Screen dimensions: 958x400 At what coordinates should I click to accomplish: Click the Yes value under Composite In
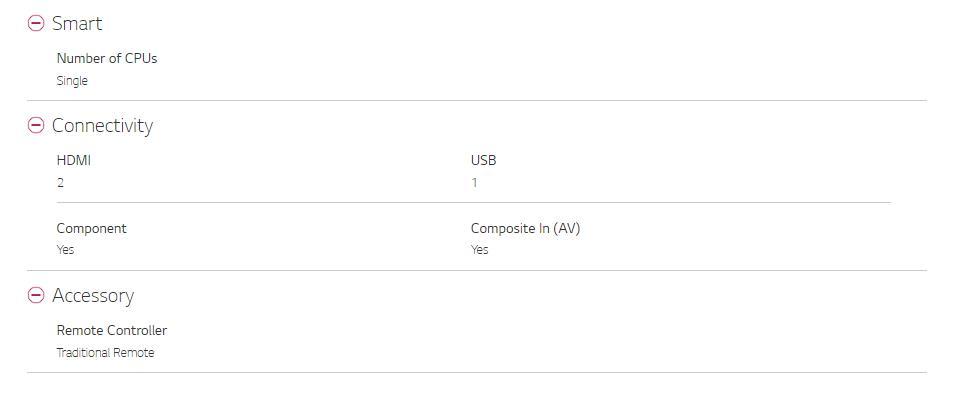point(480,250)
